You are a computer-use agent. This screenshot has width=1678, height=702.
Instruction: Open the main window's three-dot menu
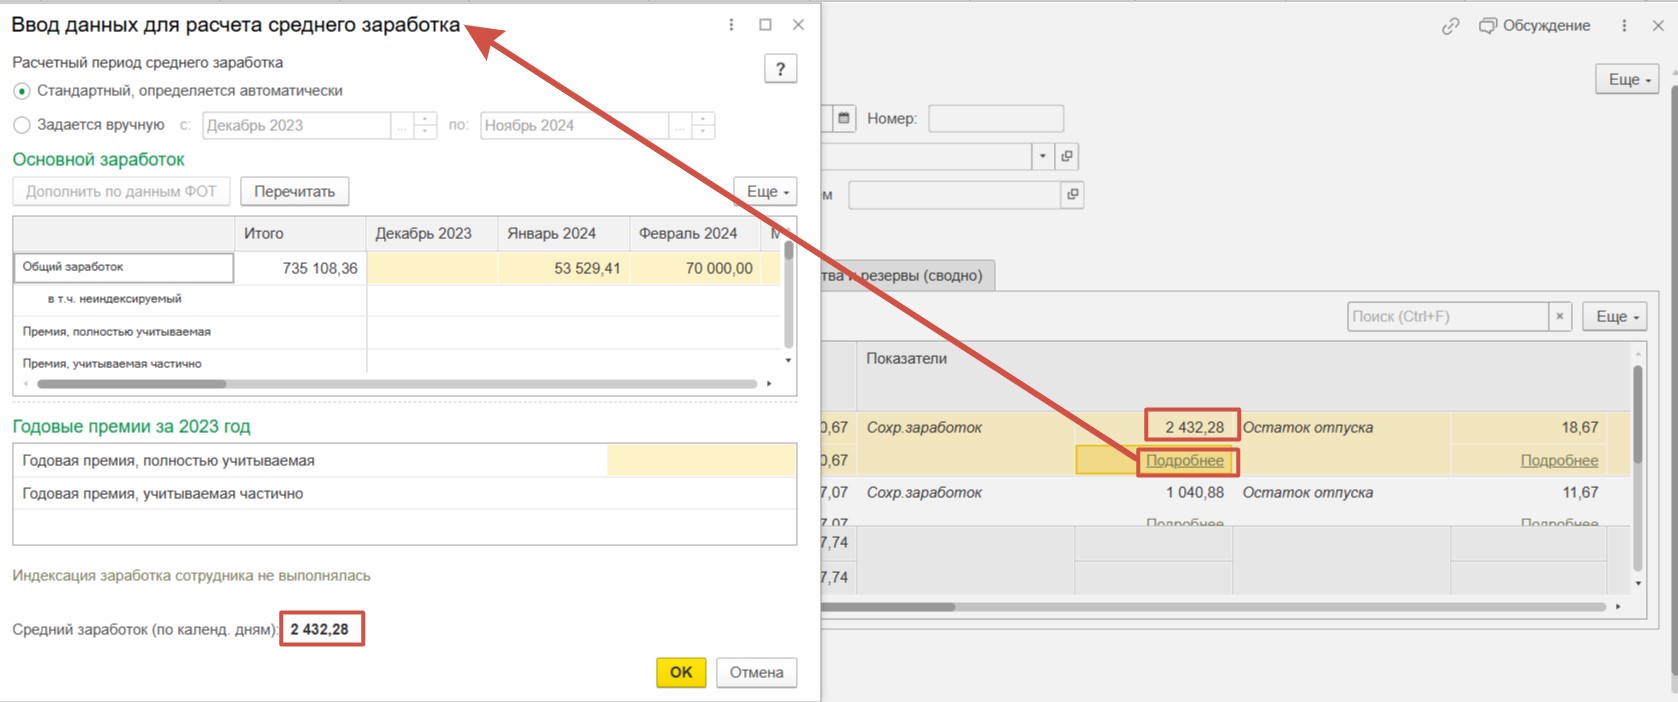[x=1624, y=26]
